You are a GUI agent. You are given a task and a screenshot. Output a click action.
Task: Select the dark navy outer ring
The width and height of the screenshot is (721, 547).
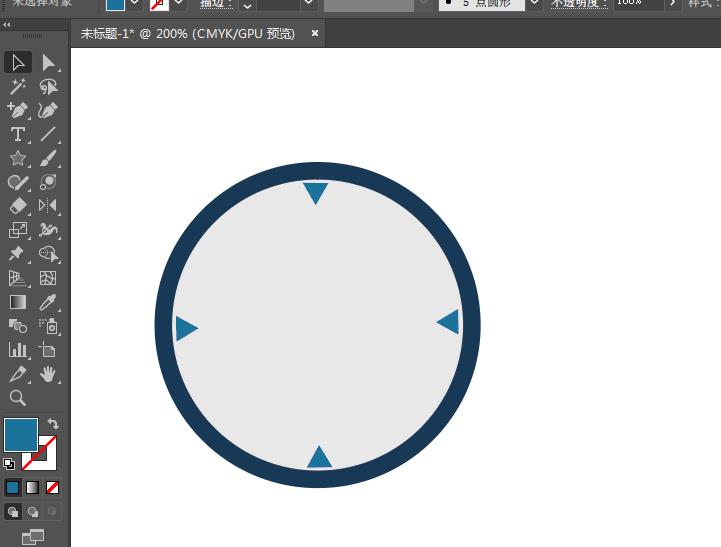(317, 171)
